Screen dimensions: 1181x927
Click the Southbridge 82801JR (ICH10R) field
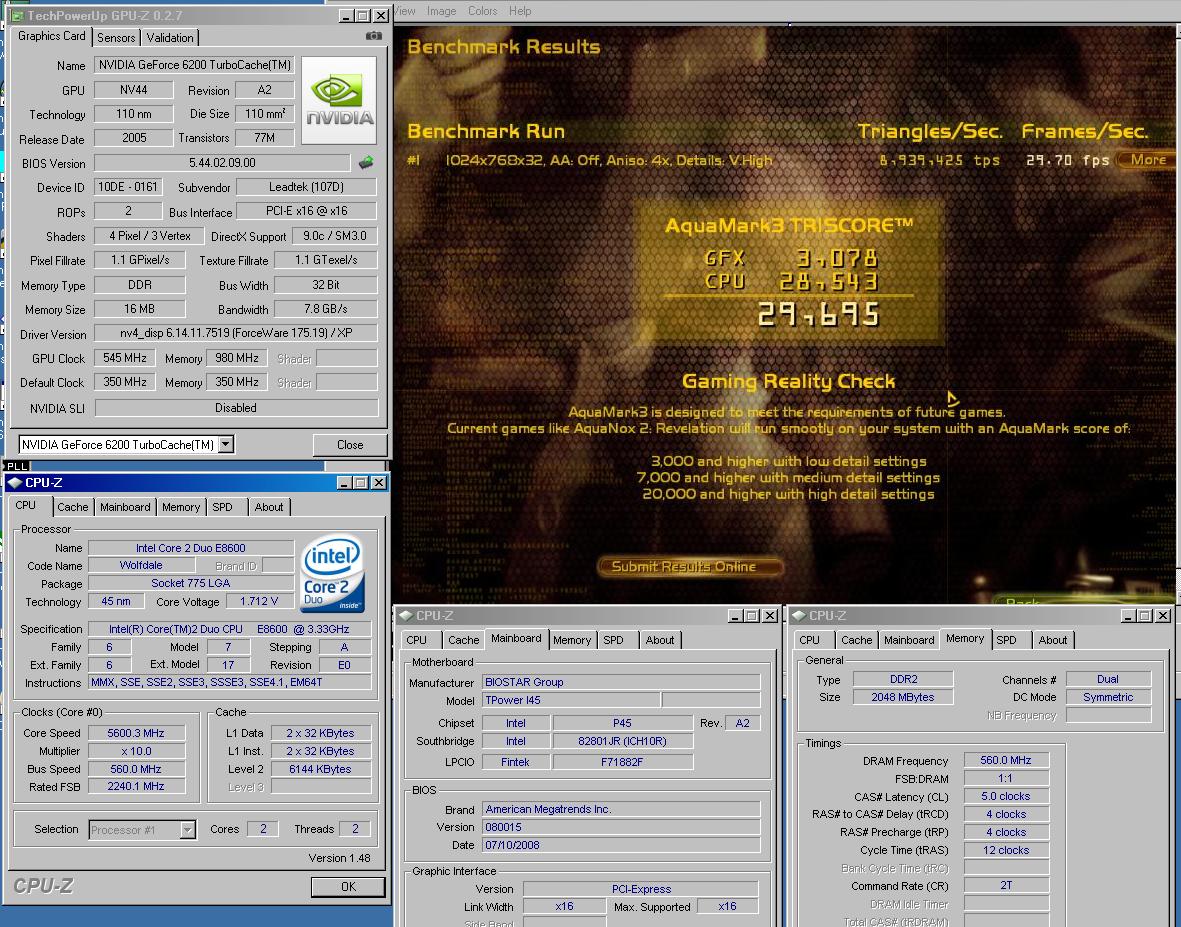(x=622, y=741)
